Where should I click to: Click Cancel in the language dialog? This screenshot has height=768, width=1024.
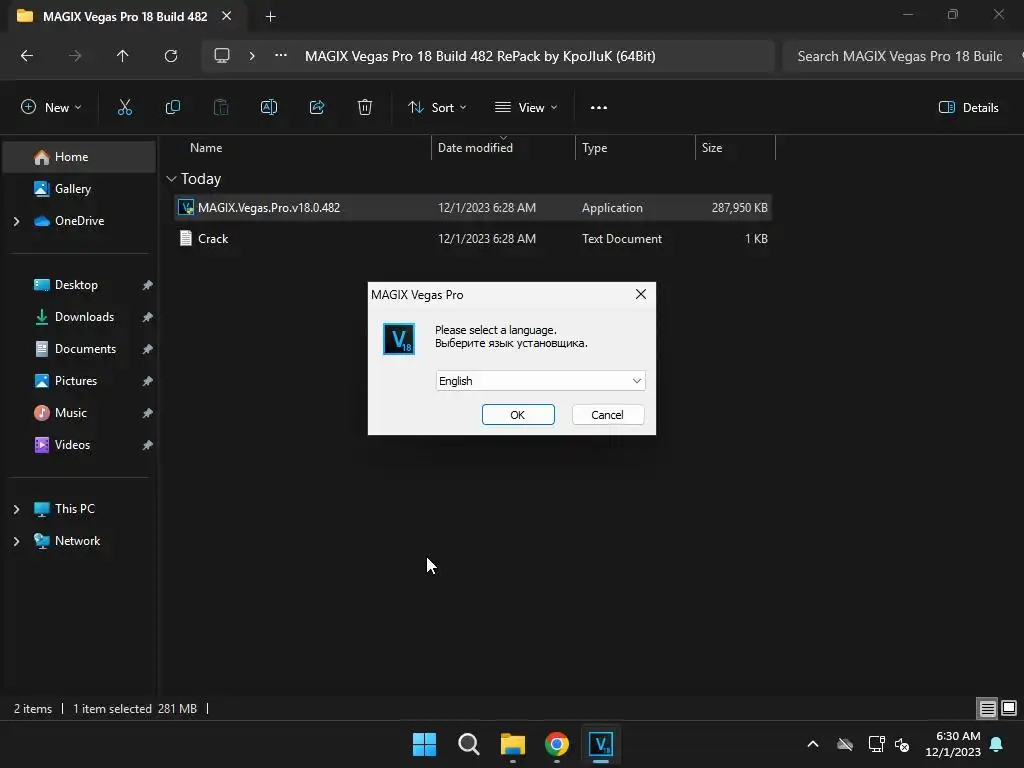click(x=607, y=415)
